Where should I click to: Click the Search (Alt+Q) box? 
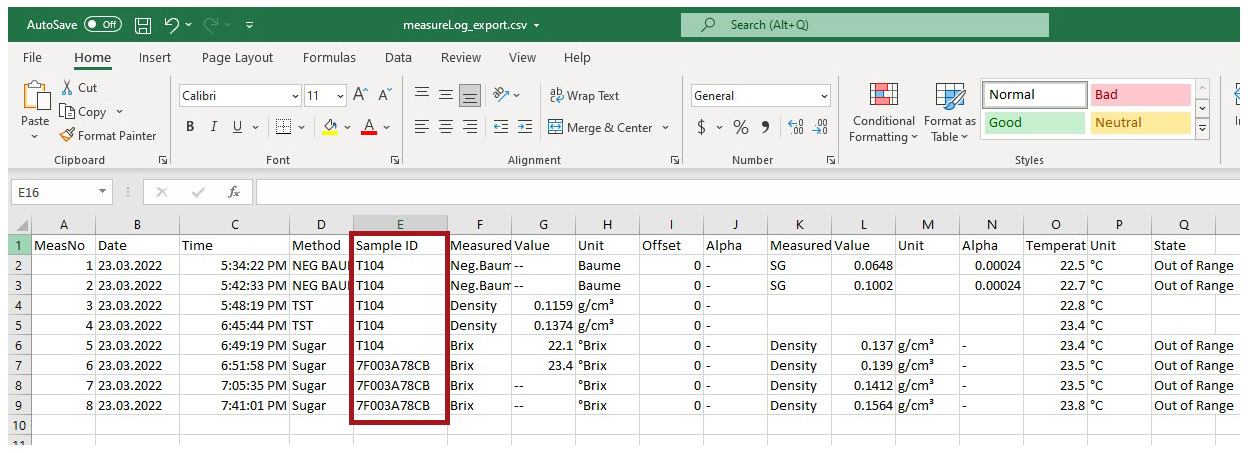tap(865, 24)
